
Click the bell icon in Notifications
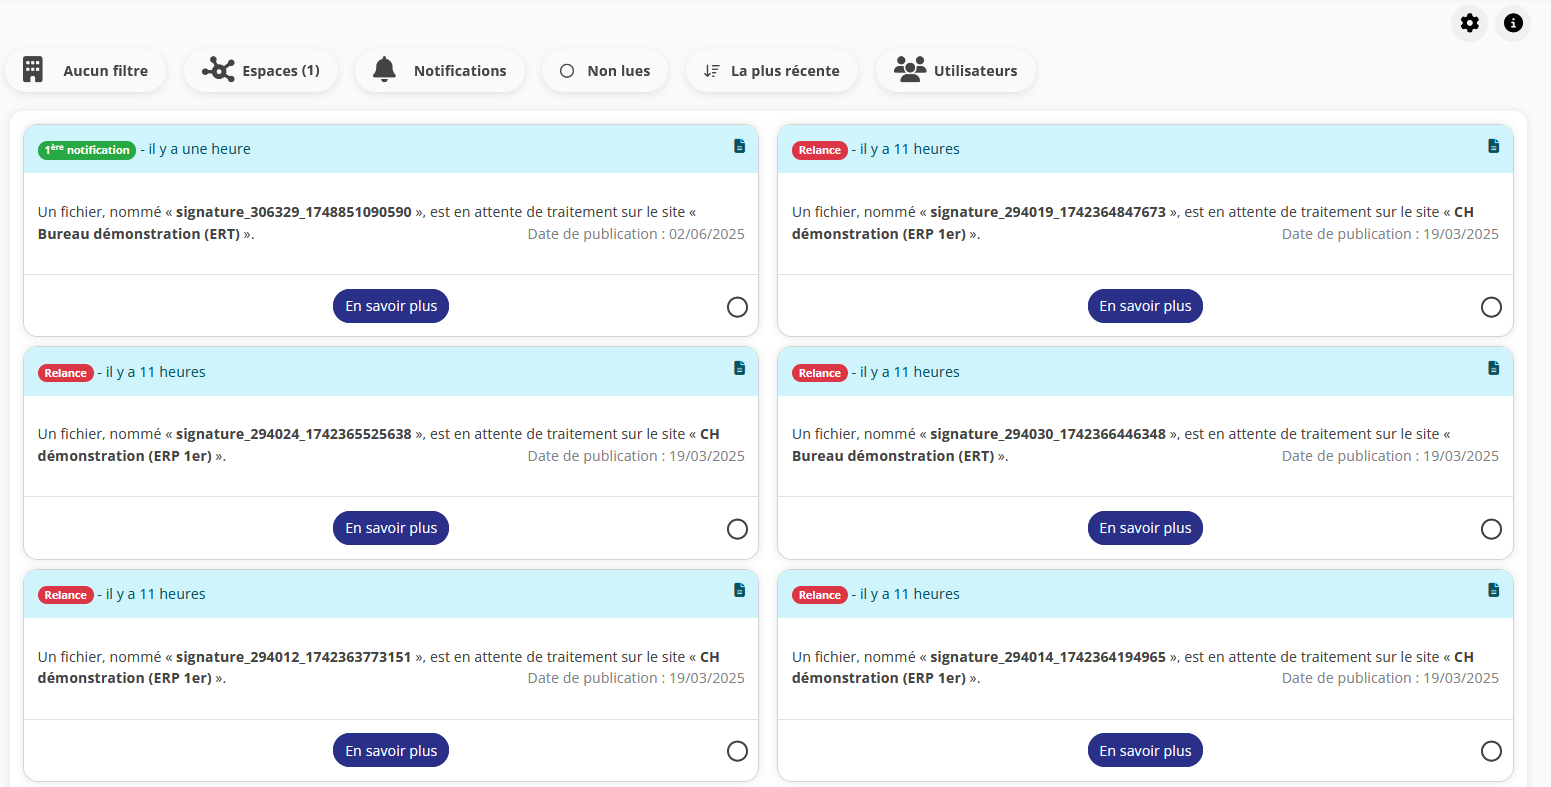click(x=384, y=70)
